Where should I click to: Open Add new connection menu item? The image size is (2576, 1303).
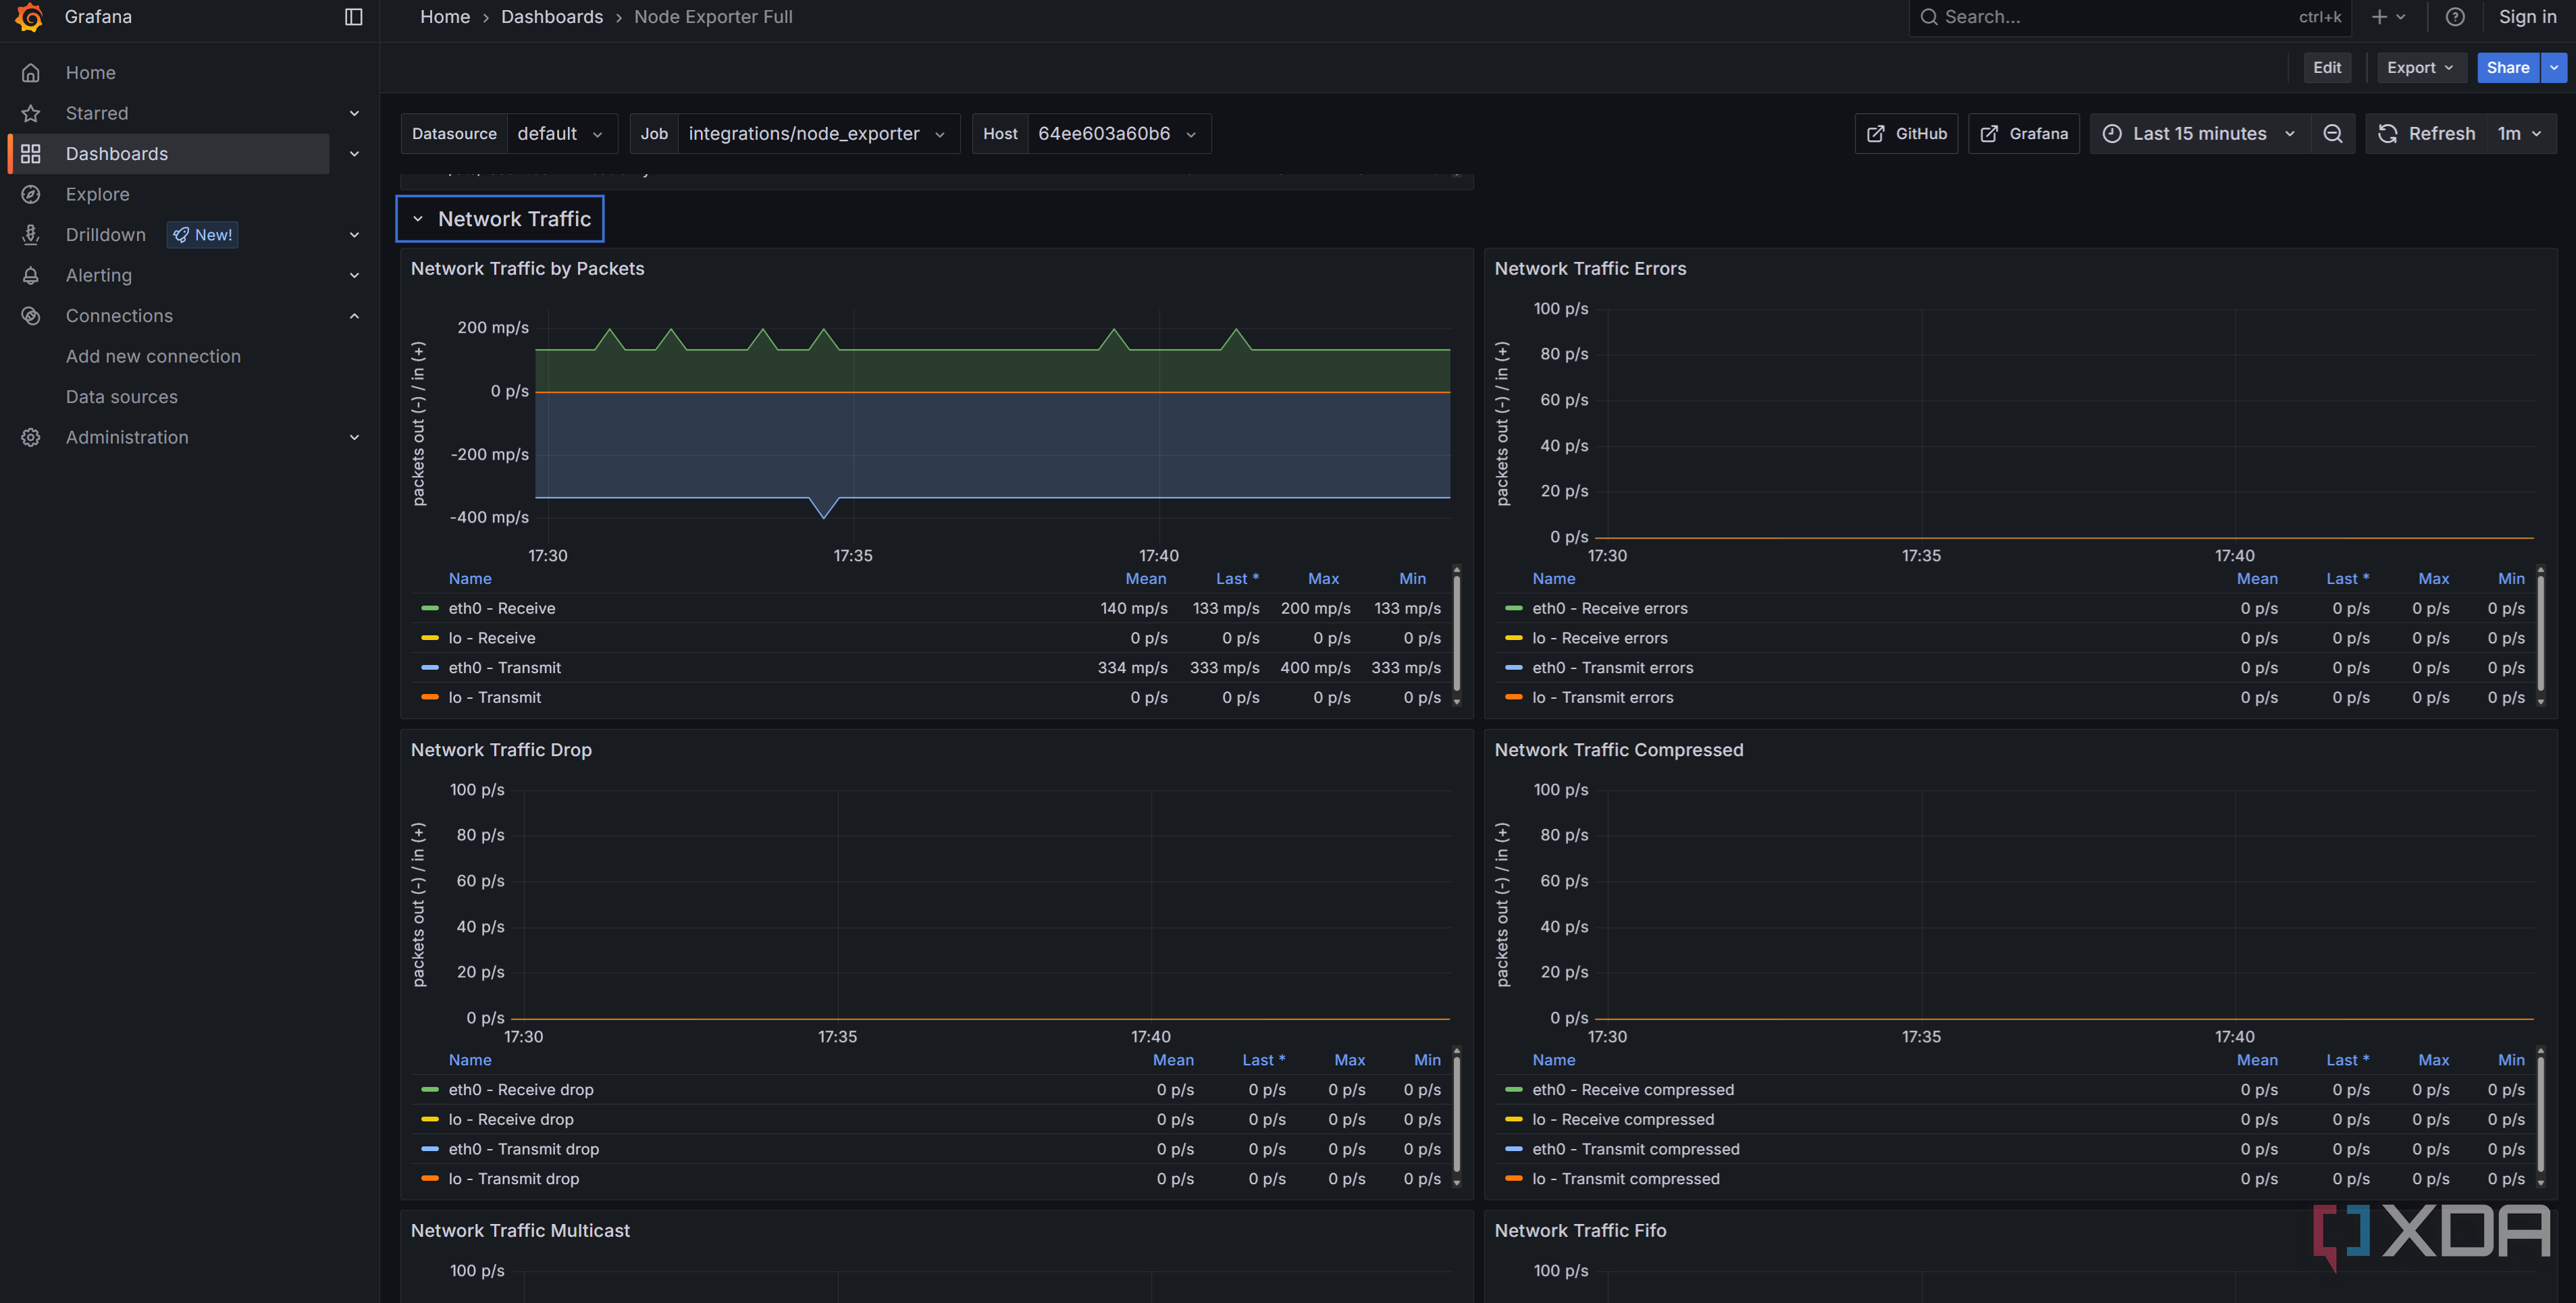click(x=153, y=357)
